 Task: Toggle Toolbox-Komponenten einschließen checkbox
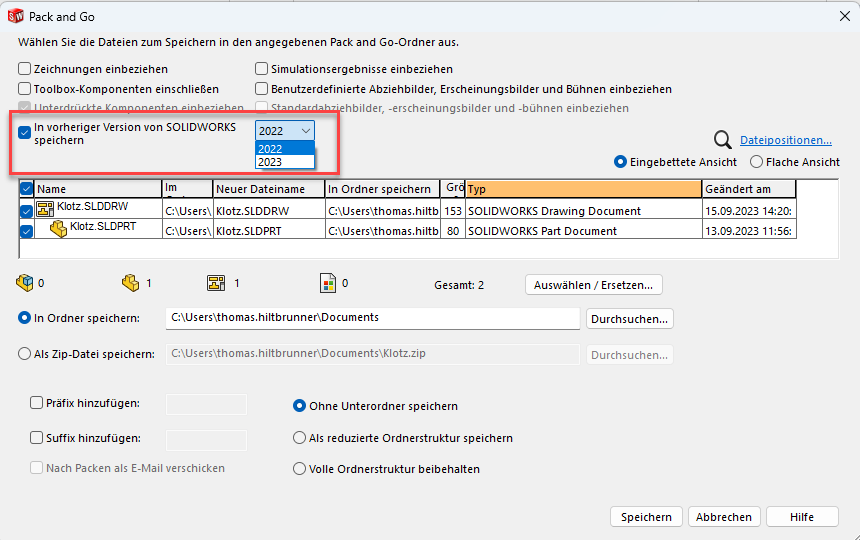pos(25,89)
